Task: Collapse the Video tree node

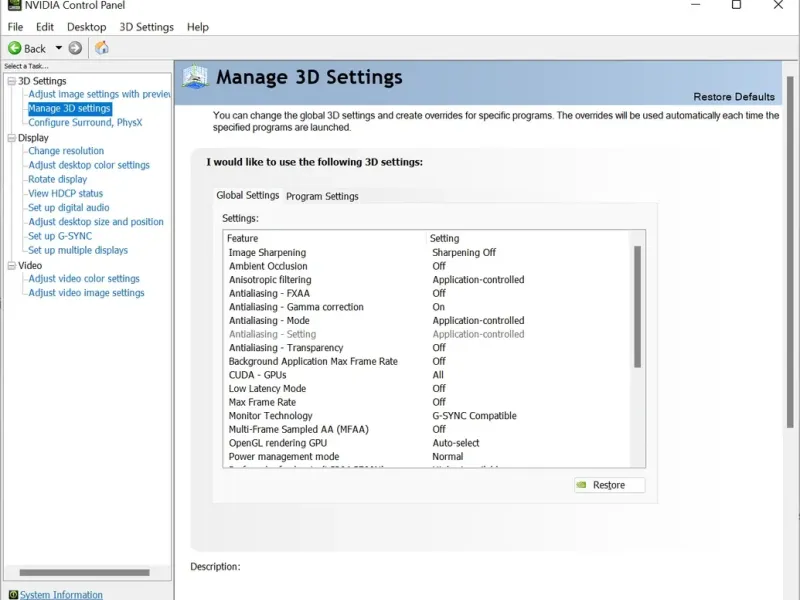Action: tap(11, 266)
